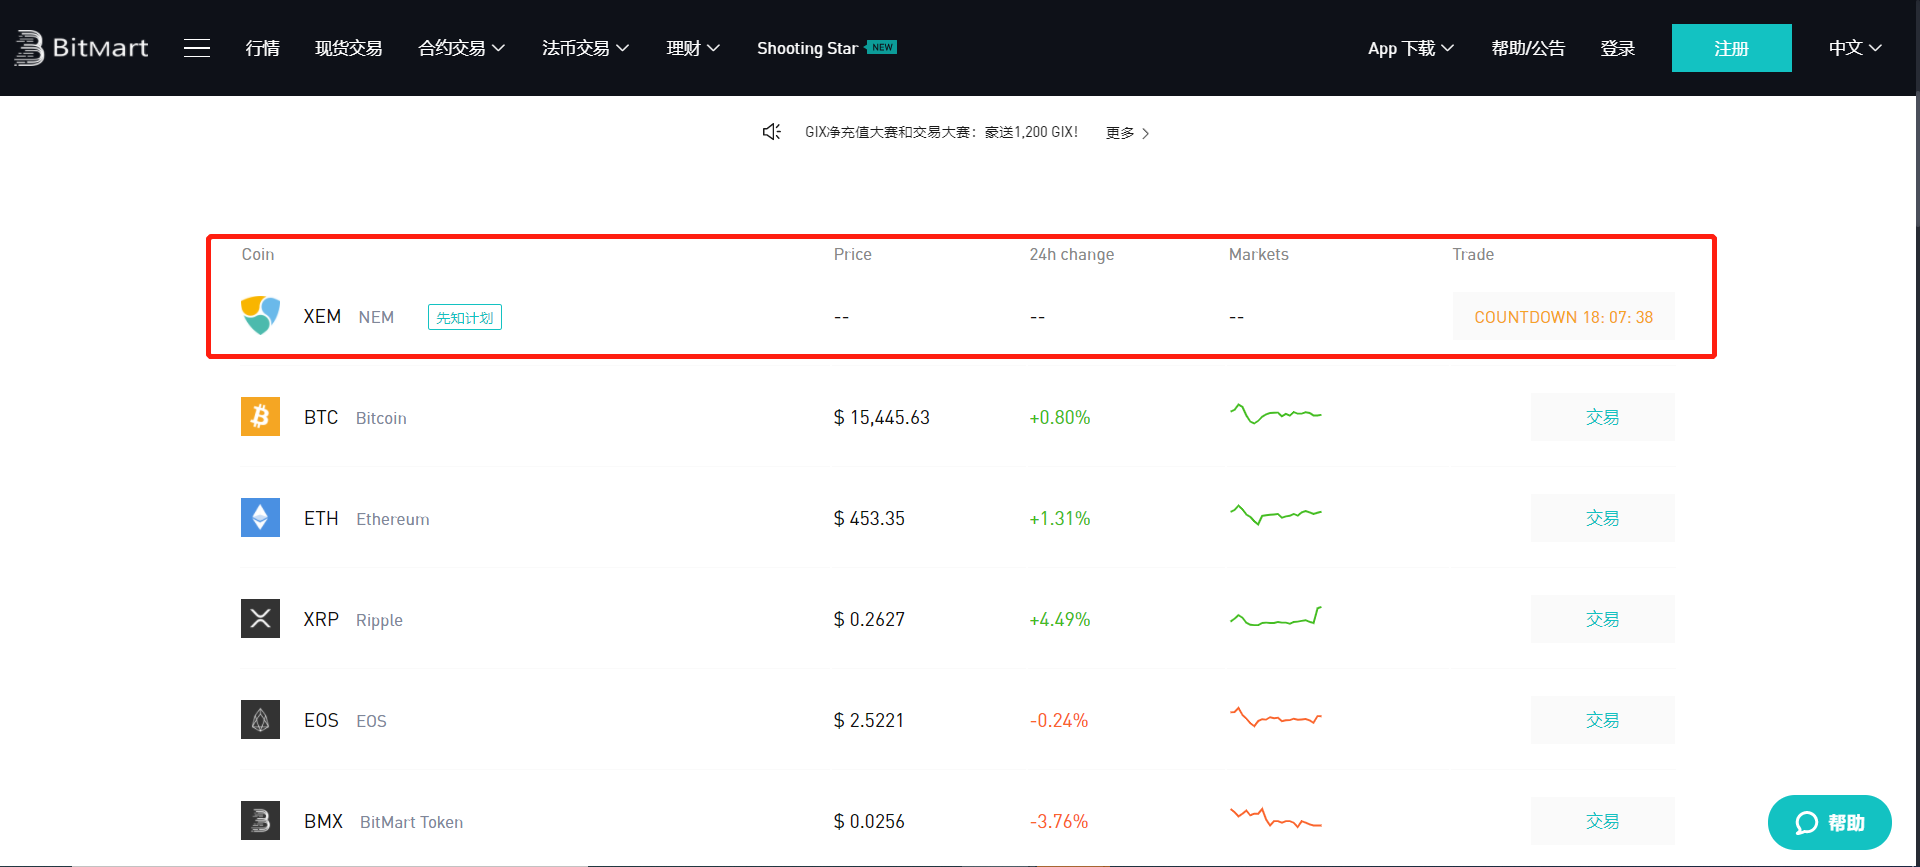This screenshot has height=867, width=1920.
Task: Click 交易 button for EOS
Action: (x=1602, y=720)
